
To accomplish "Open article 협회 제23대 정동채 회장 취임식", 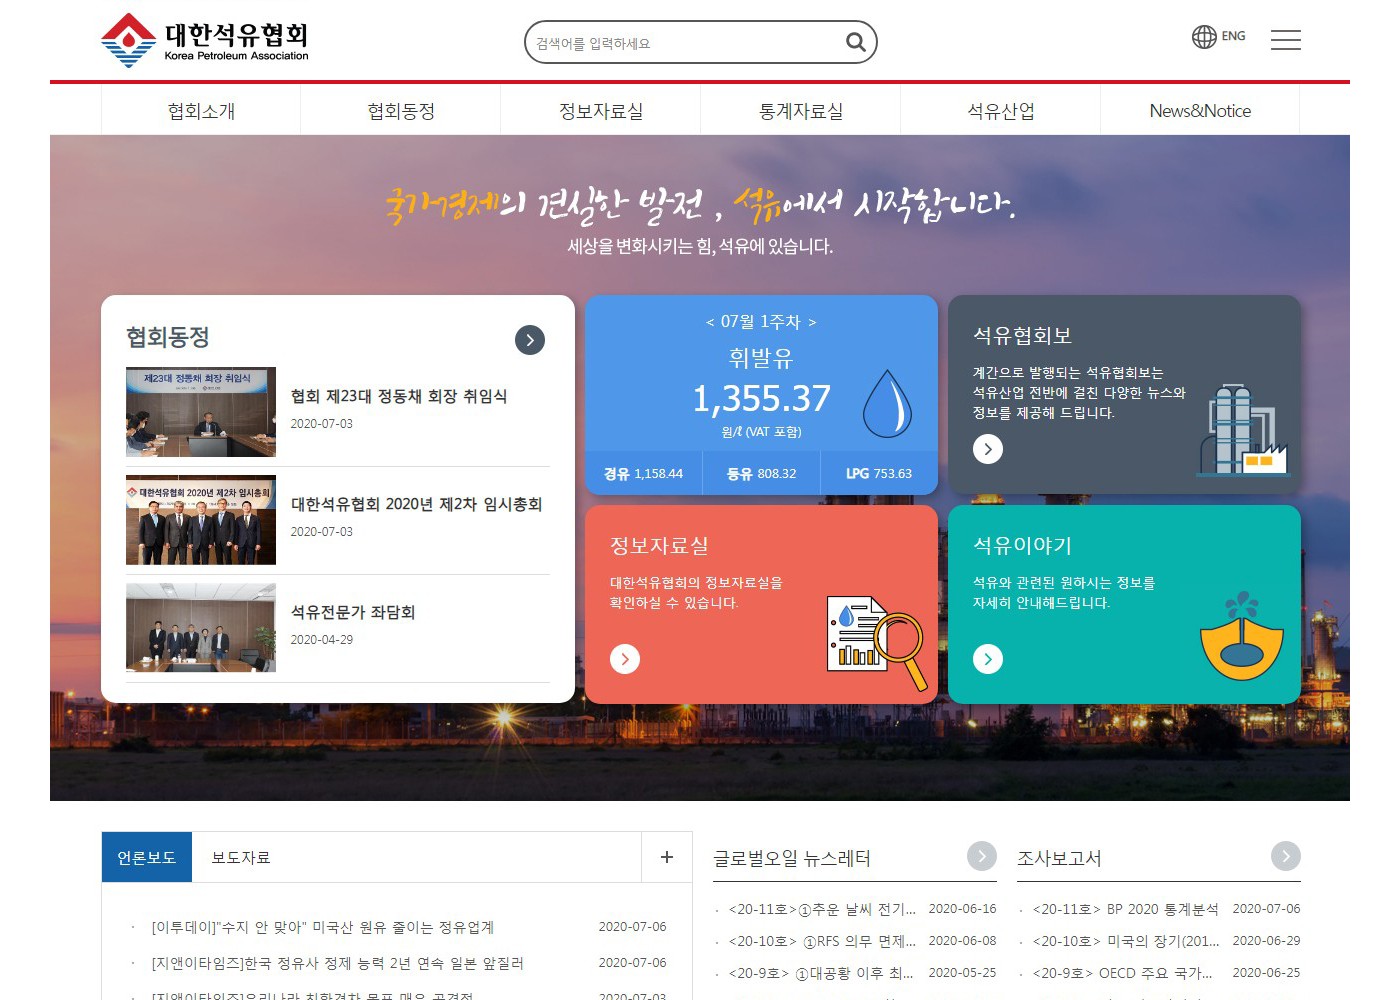I will tap(398, 396).
